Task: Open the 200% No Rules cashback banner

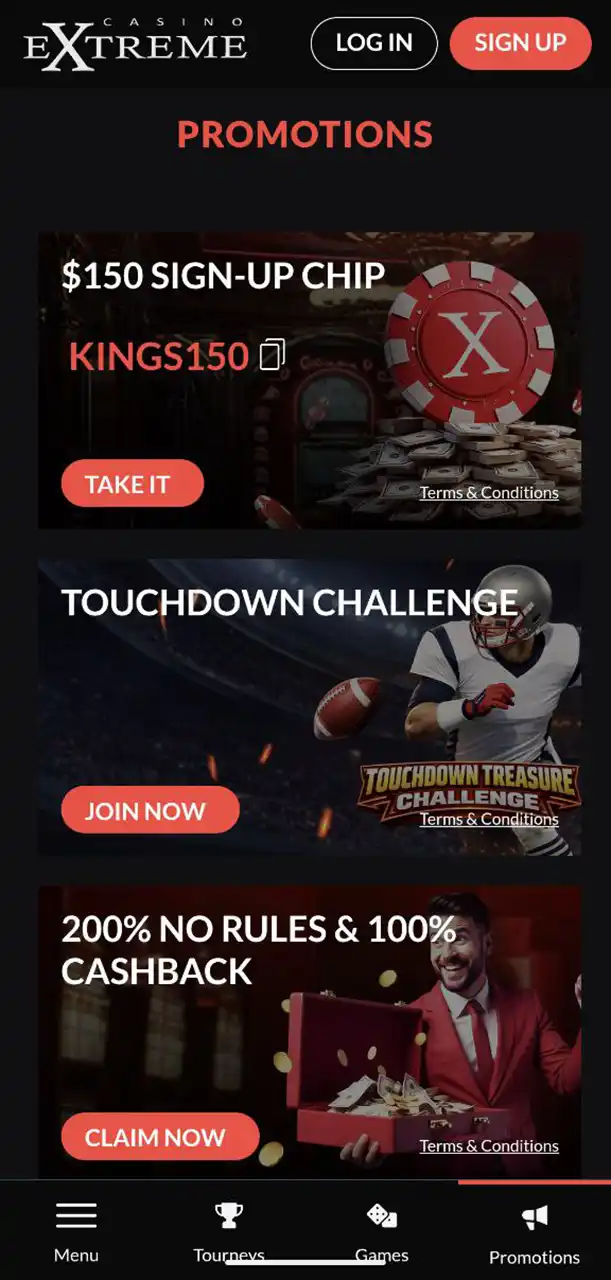Action: click(x=310, y=1030)
